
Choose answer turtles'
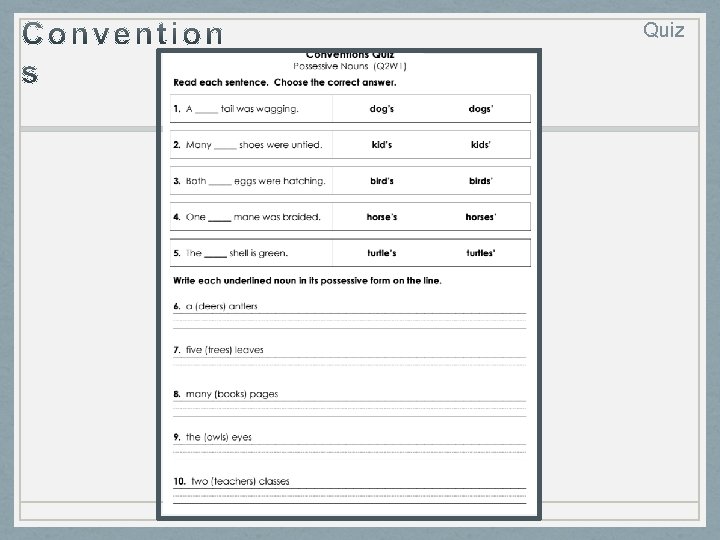click(481, 253)
